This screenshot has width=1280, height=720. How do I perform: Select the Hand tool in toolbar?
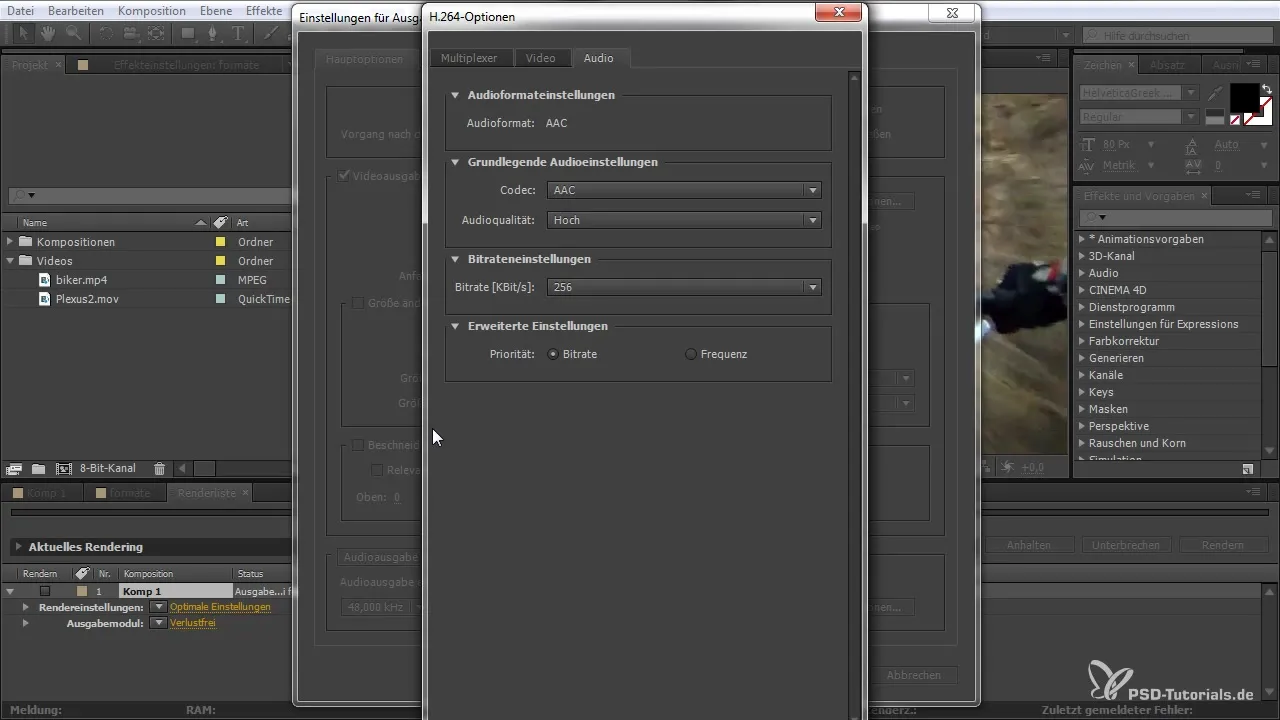[49, 33]
